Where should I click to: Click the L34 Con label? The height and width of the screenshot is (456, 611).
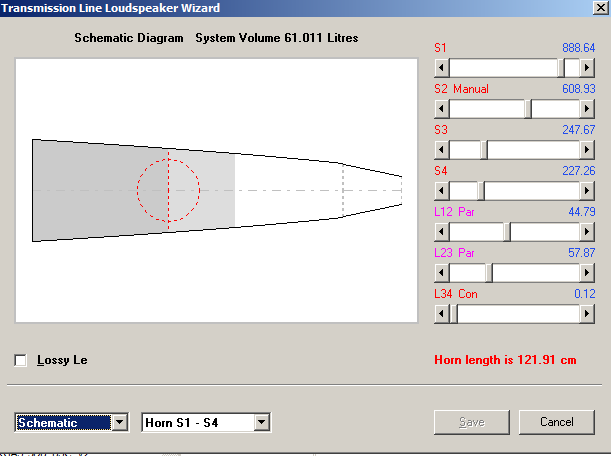click(456, 294)
